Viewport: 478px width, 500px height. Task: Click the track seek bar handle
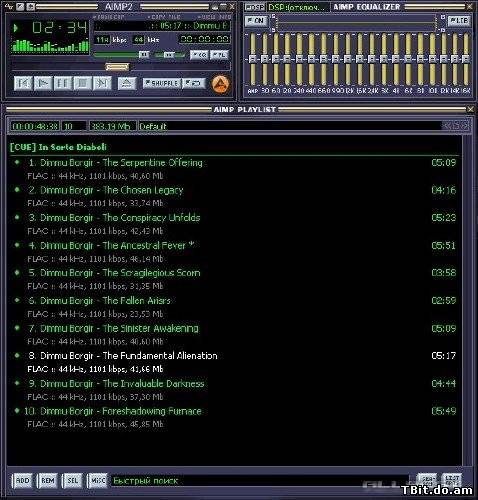coord(117,67)
